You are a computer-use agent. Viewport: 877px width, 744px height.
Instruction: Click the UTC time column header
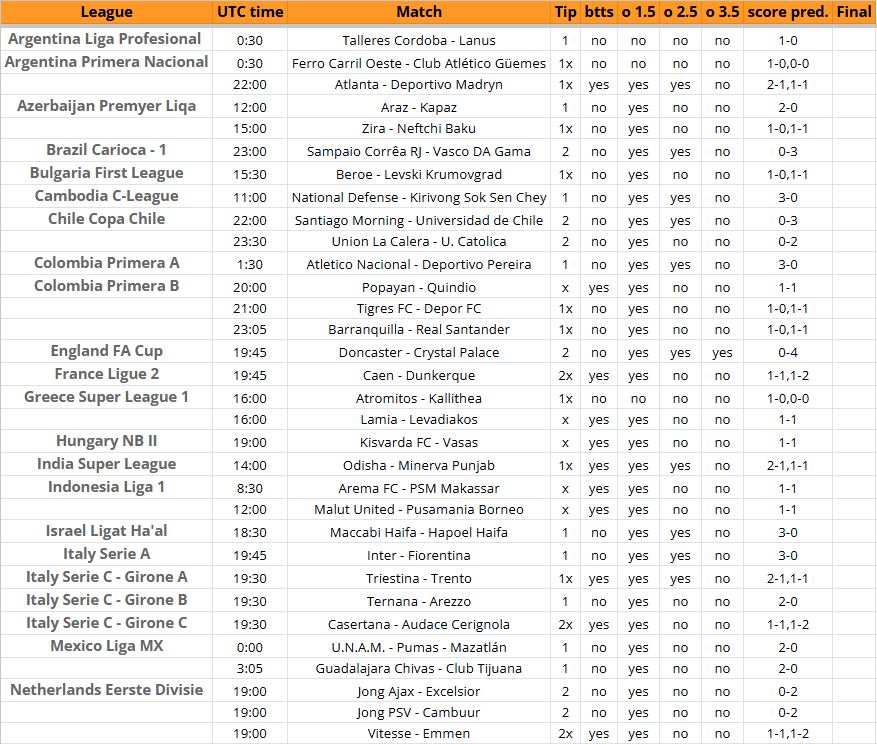[x=250, y=12]
